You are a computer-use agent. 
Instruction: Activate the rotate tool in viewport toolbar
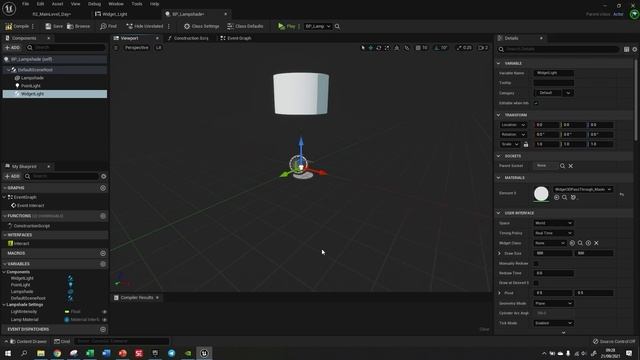[379, 48]
